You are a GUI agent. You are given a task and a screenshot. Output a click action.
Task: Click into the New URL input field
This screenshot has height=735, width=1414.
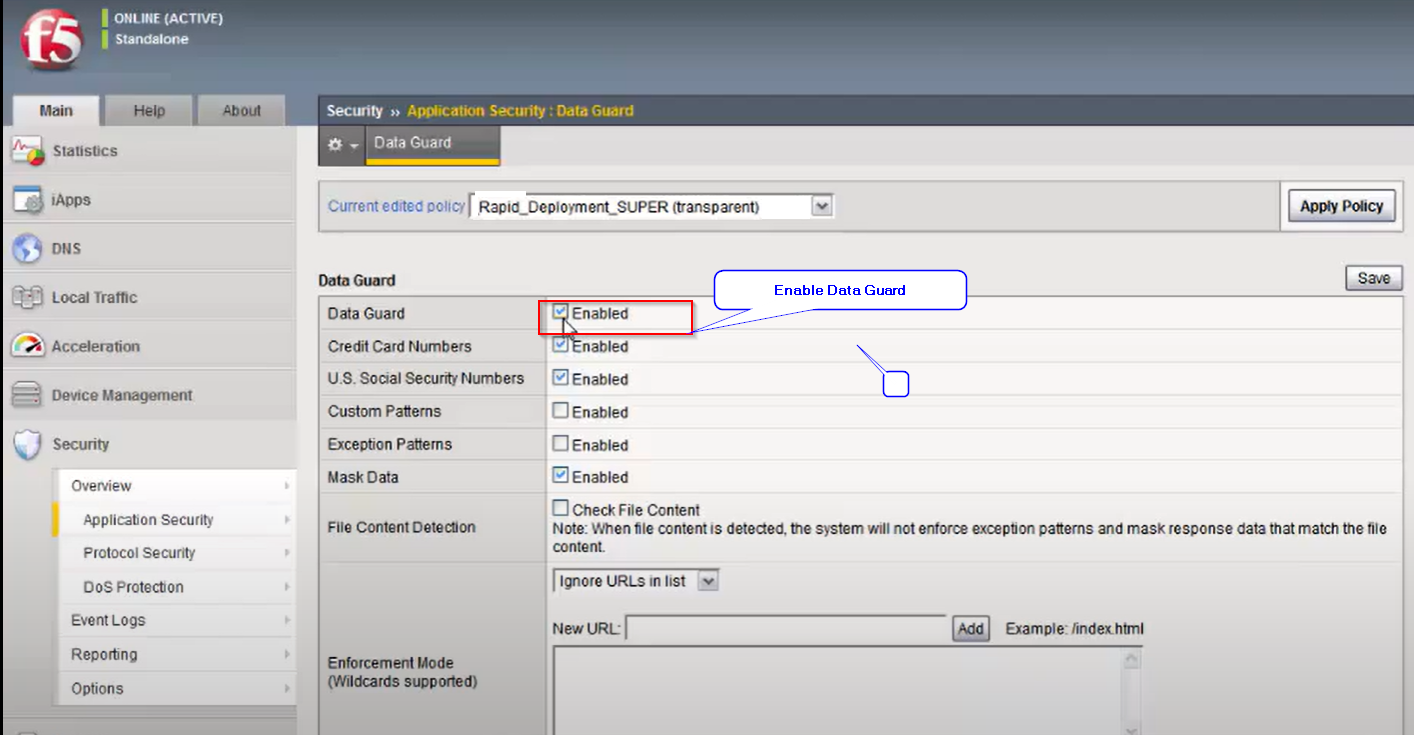(x=786, y=629)
